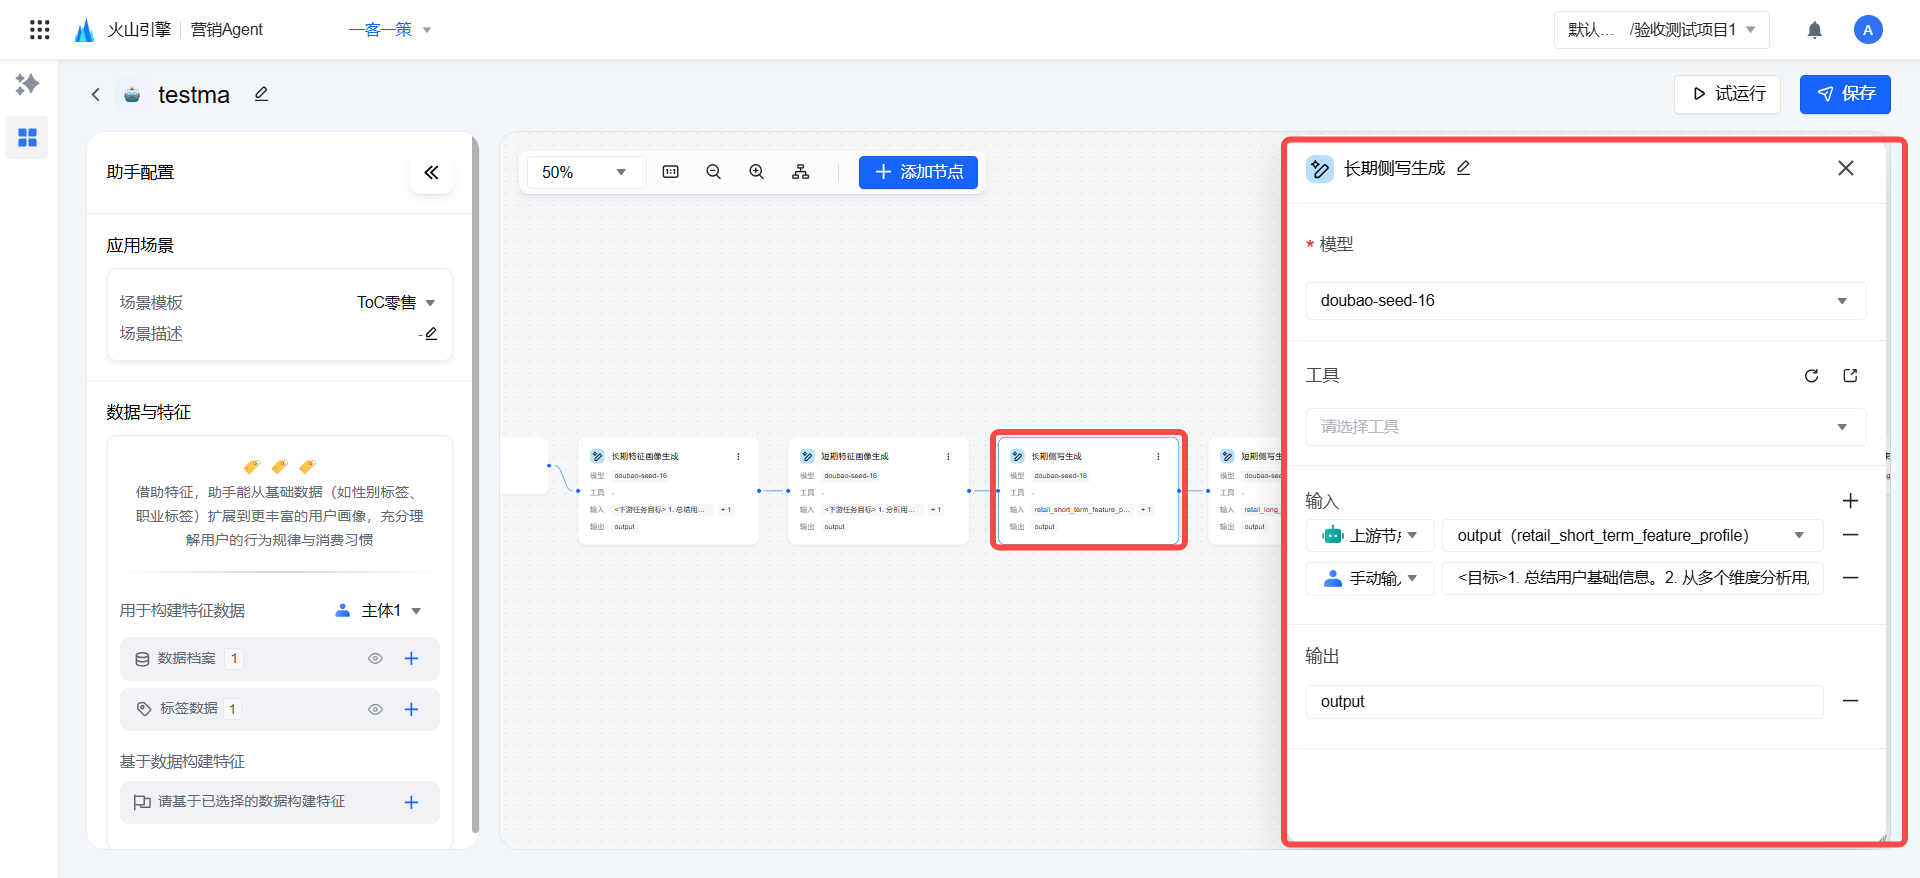Toggle visibility of 标签数据 row
This screenshot has height=878, width=1920.
(x=375, y=710)
